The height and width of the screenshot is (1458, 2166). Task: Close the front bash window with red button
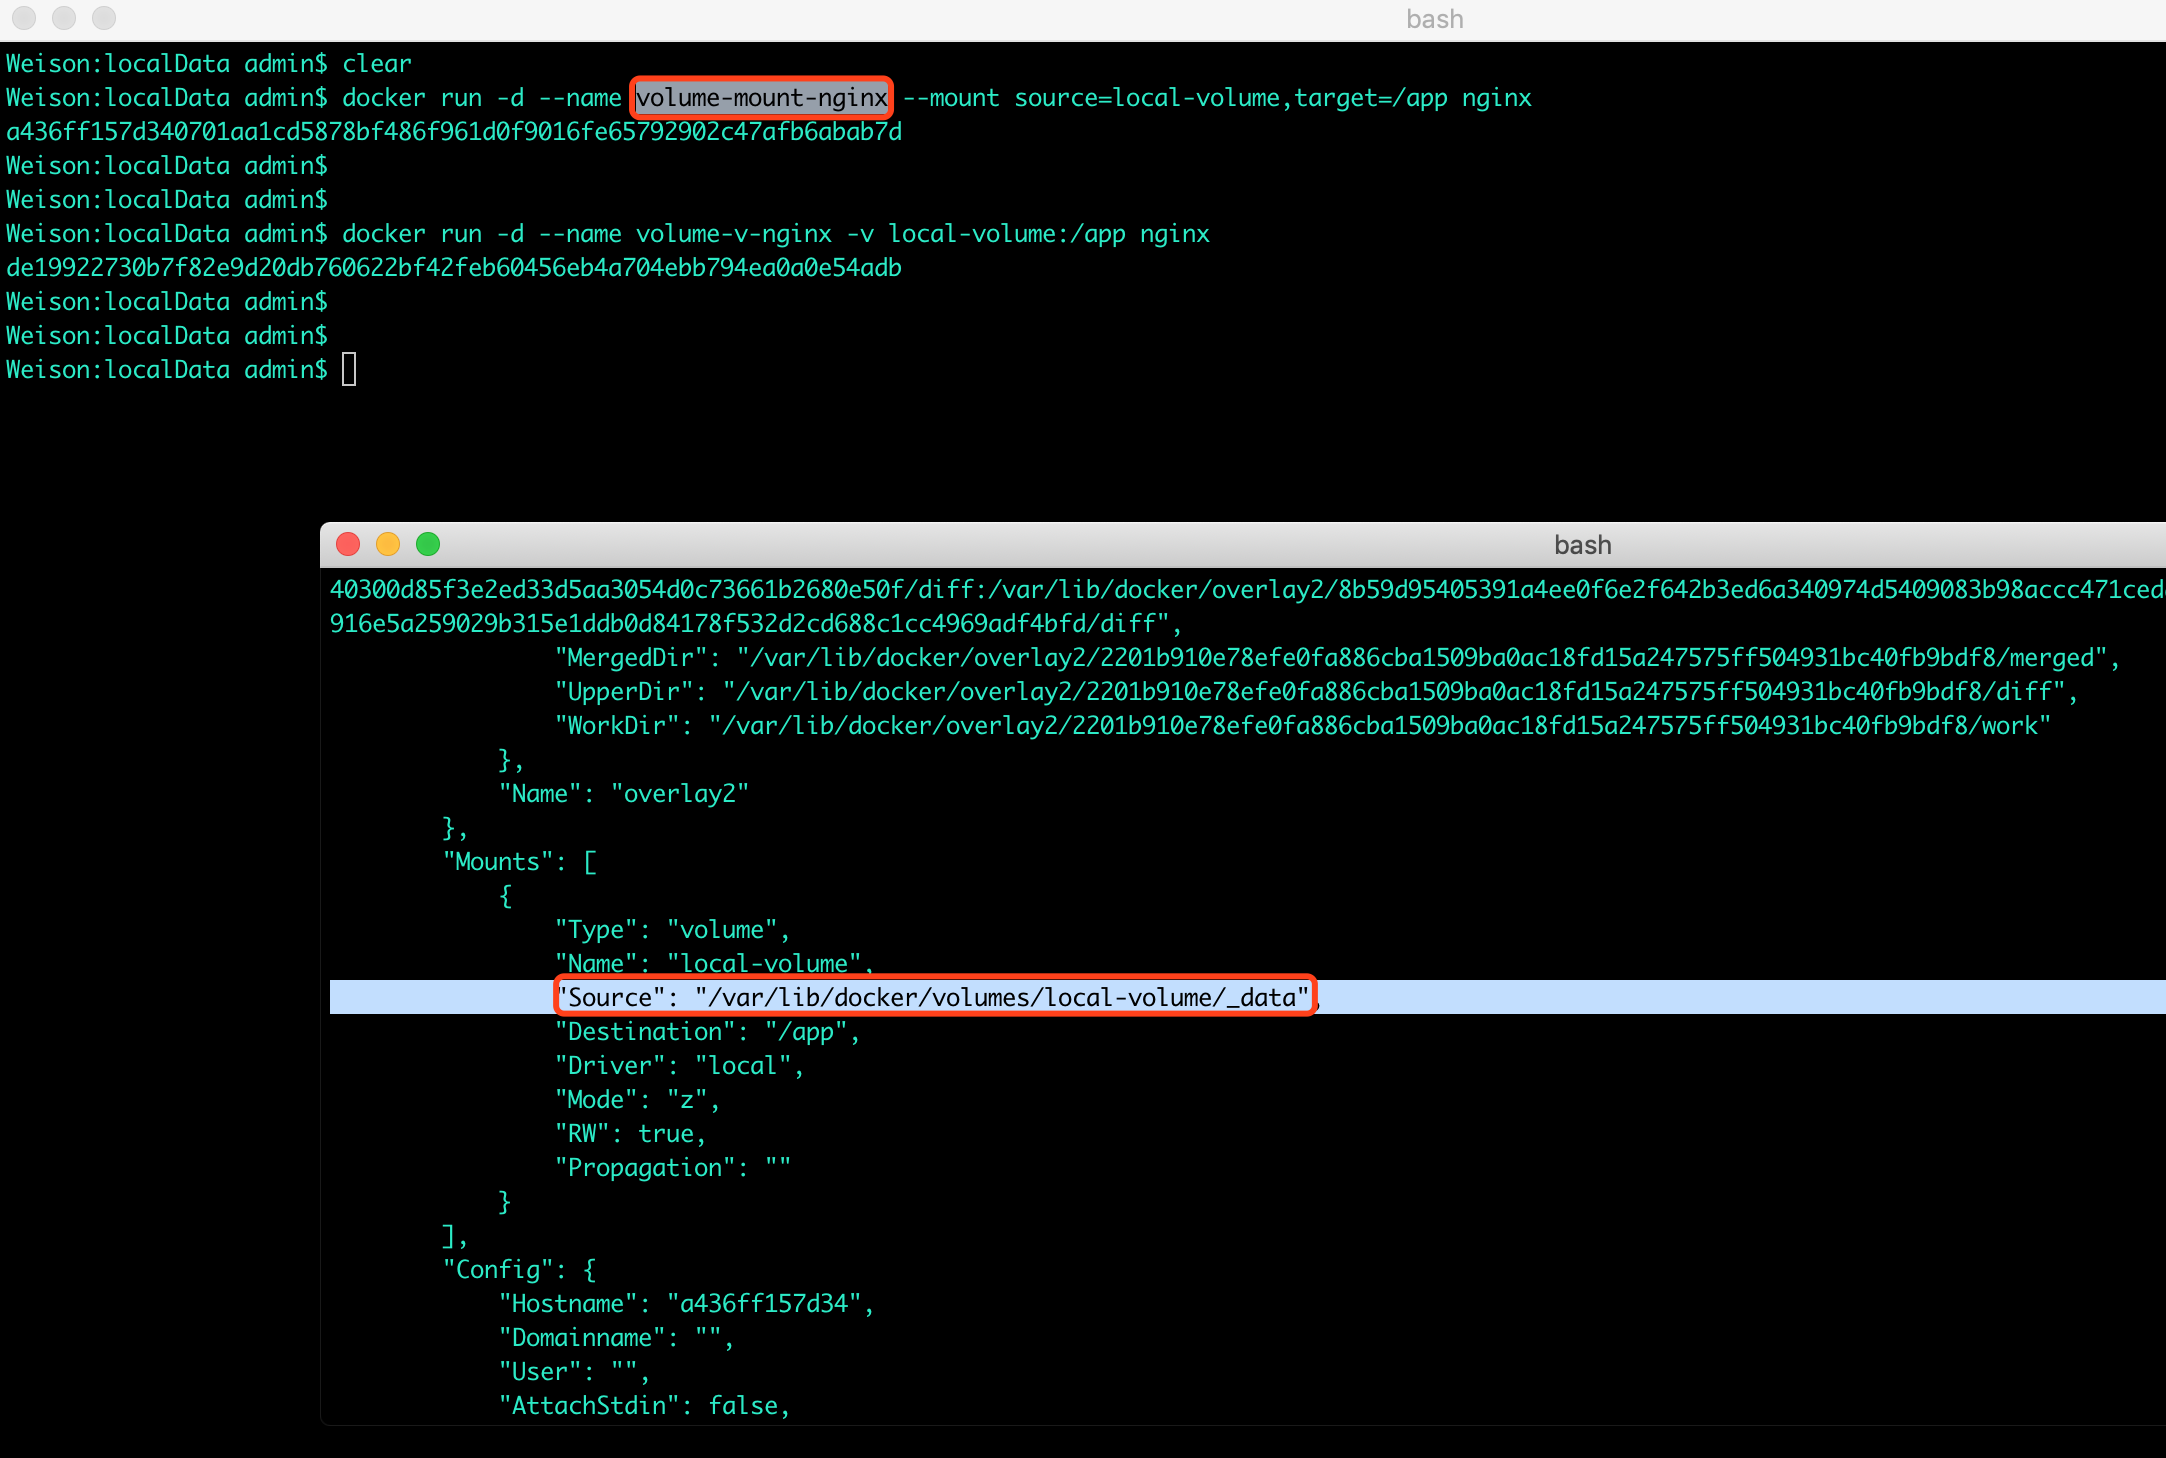[x=348, y=544]
